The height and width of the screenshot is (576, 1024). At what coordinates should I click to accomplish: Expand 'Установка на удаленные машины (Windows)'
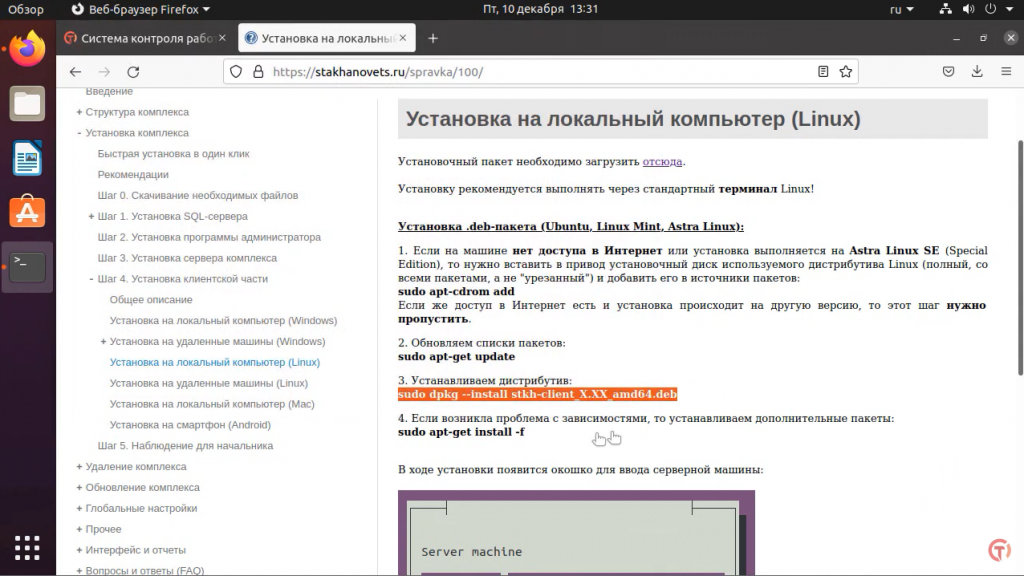pyautogui.click(x=103, y=342)
